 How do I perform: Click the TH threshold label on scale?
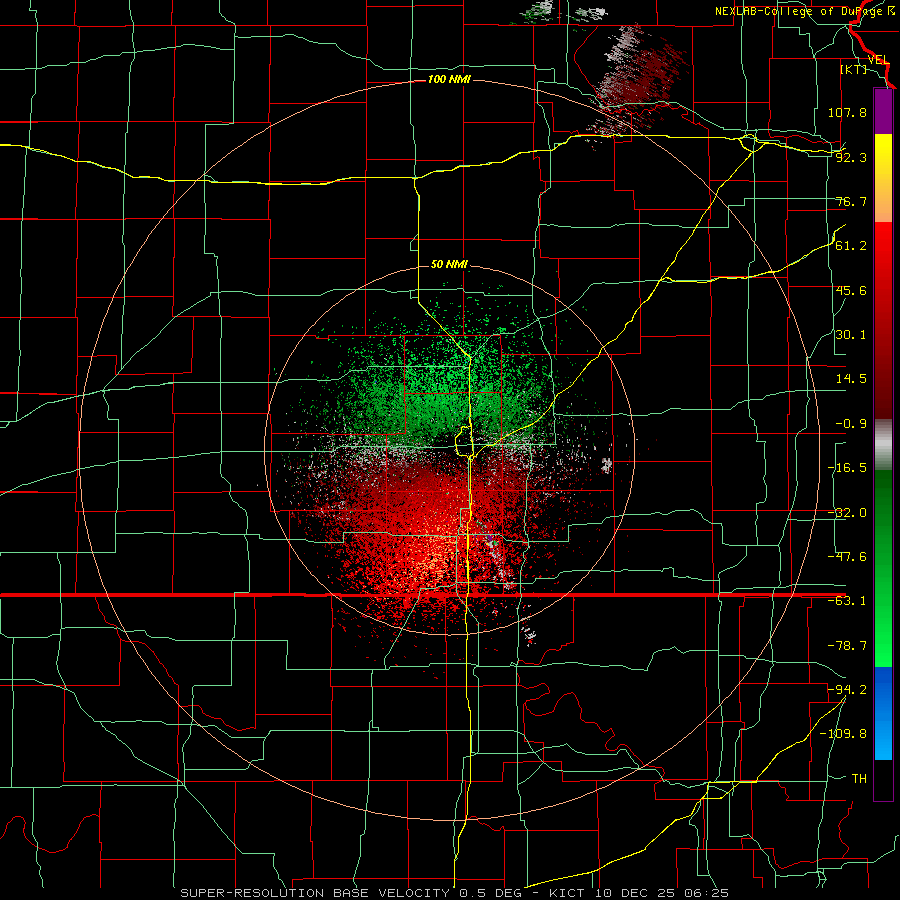pyautogui.click(x=859, y=779)
